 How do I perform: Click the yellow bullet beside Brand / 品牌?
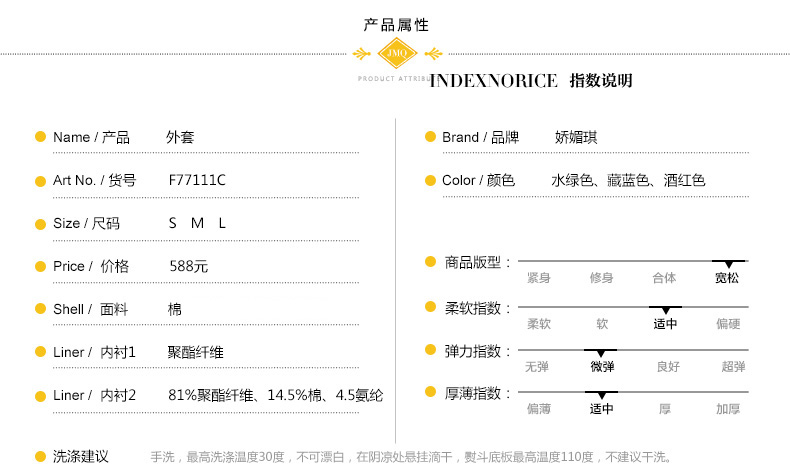coord(430,137)
